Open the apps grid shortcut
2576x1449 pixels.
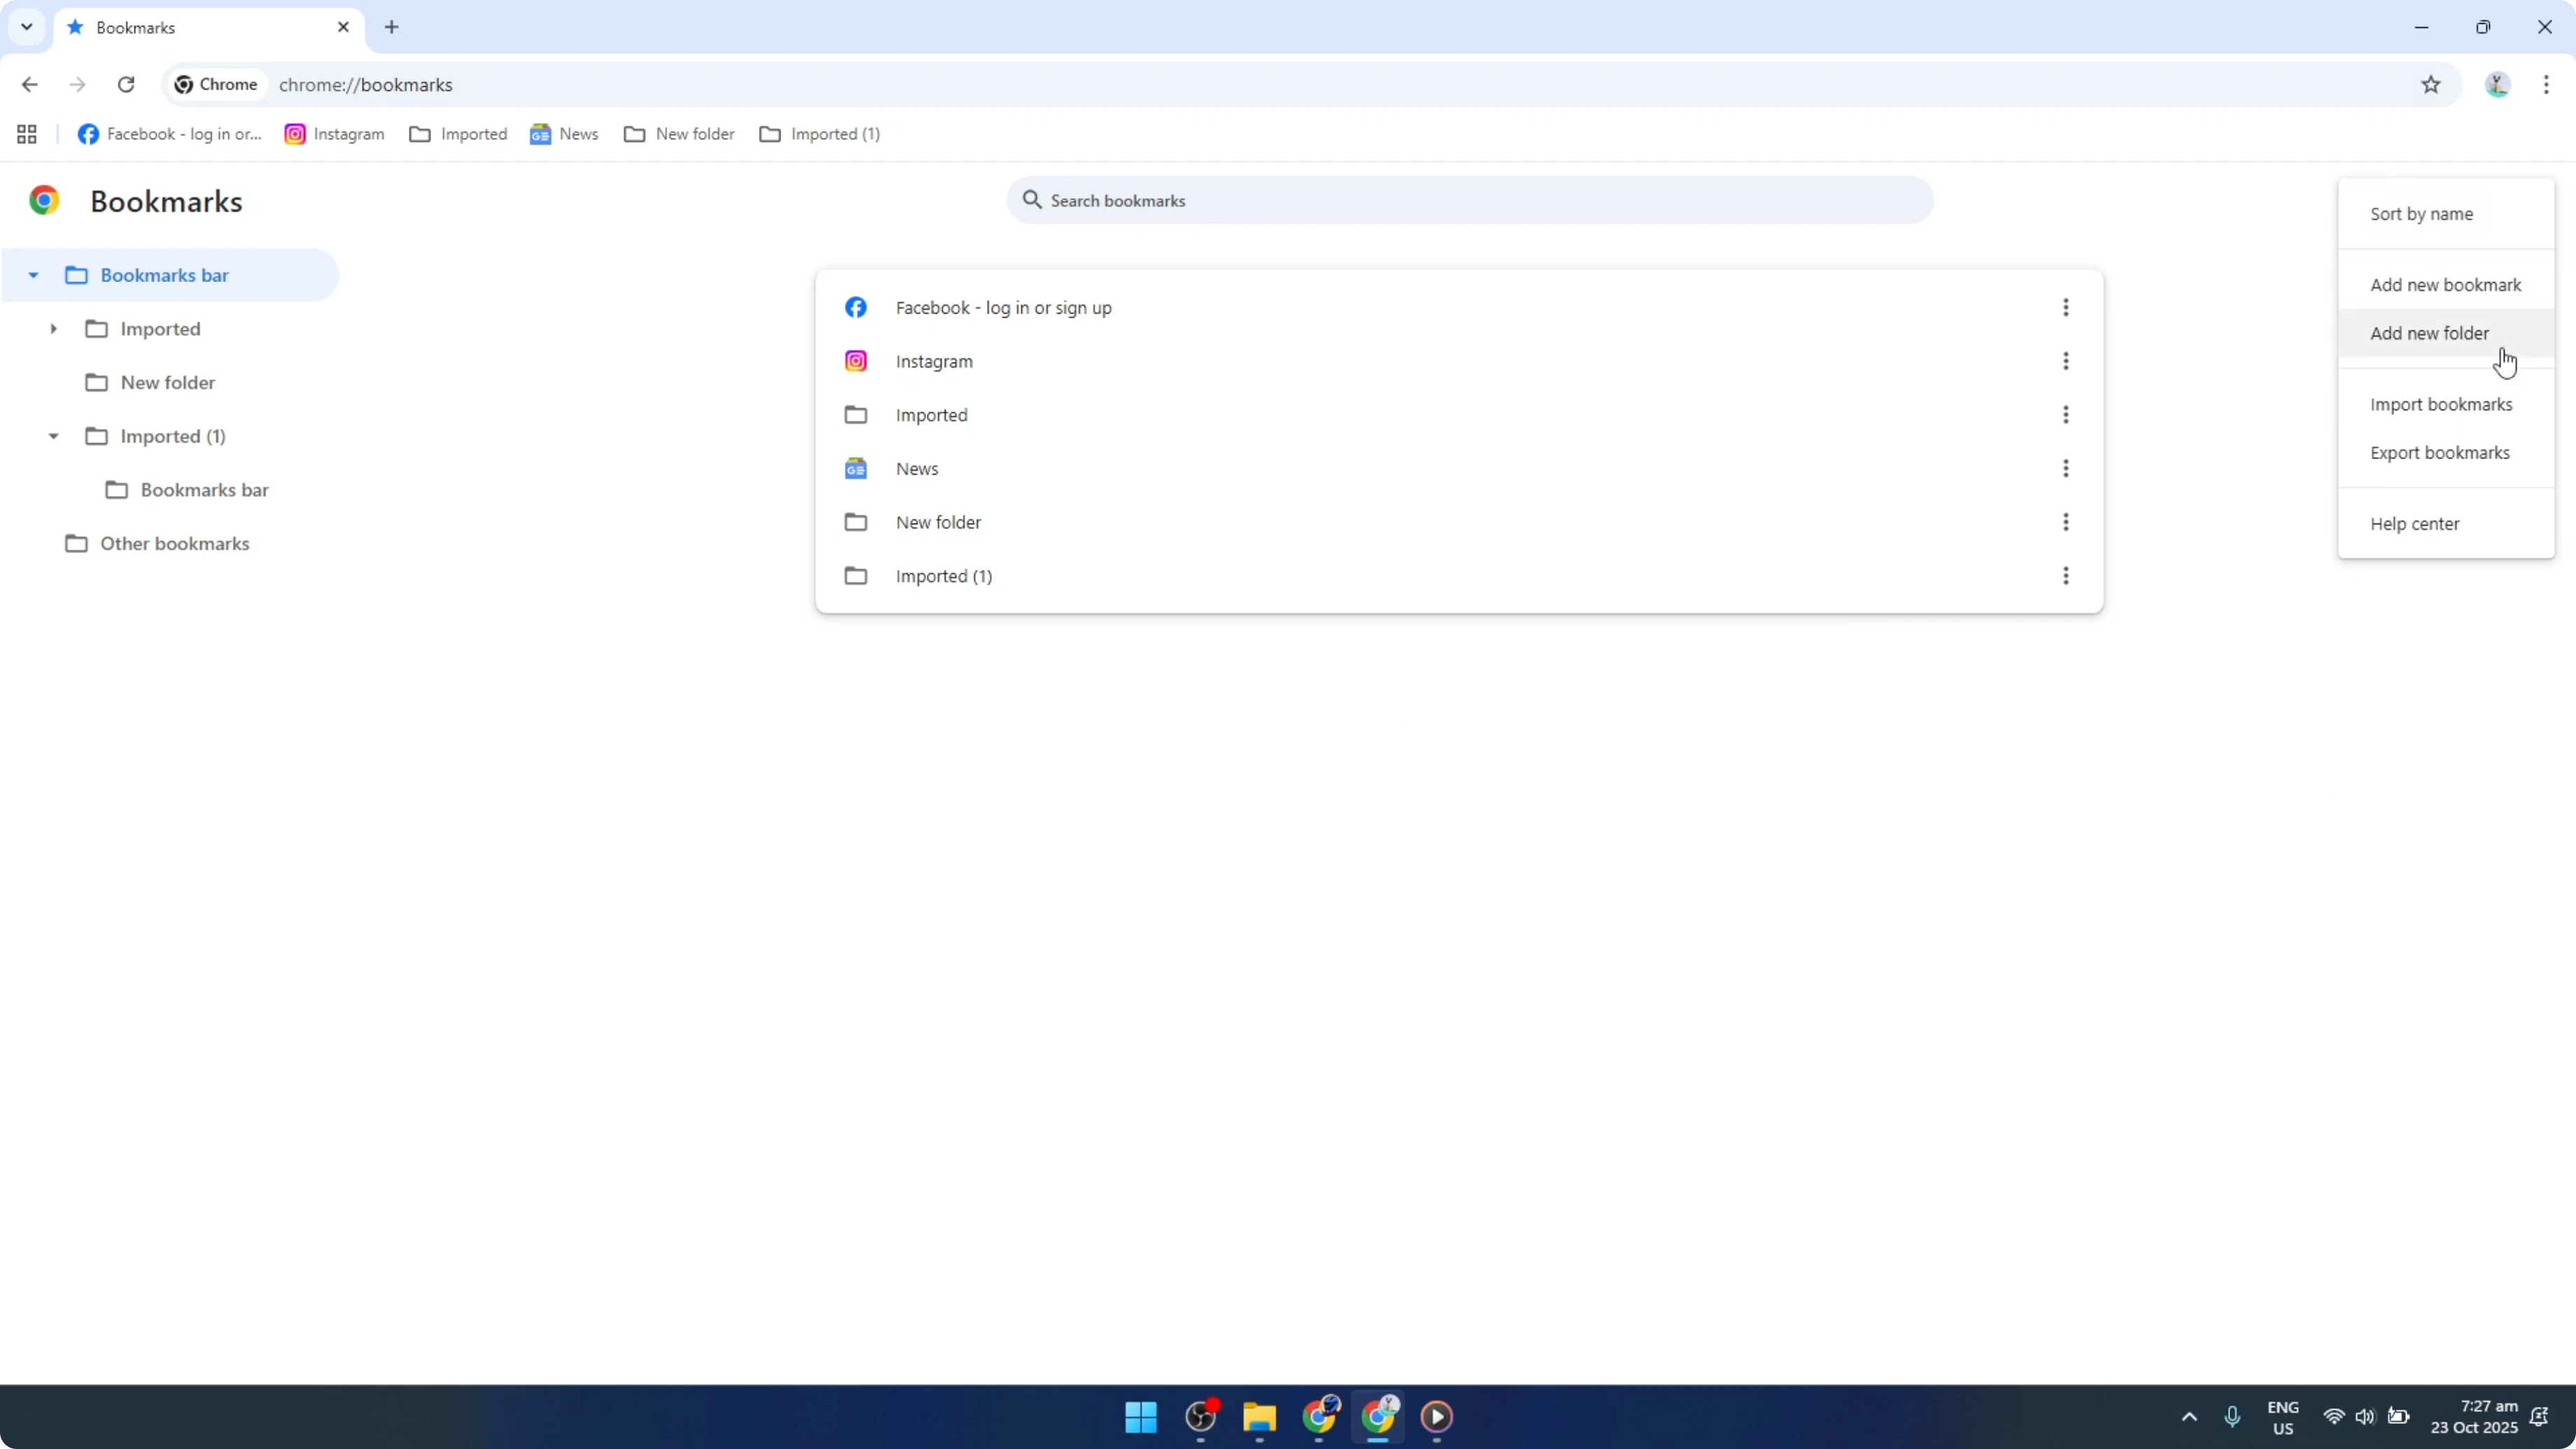27,134
